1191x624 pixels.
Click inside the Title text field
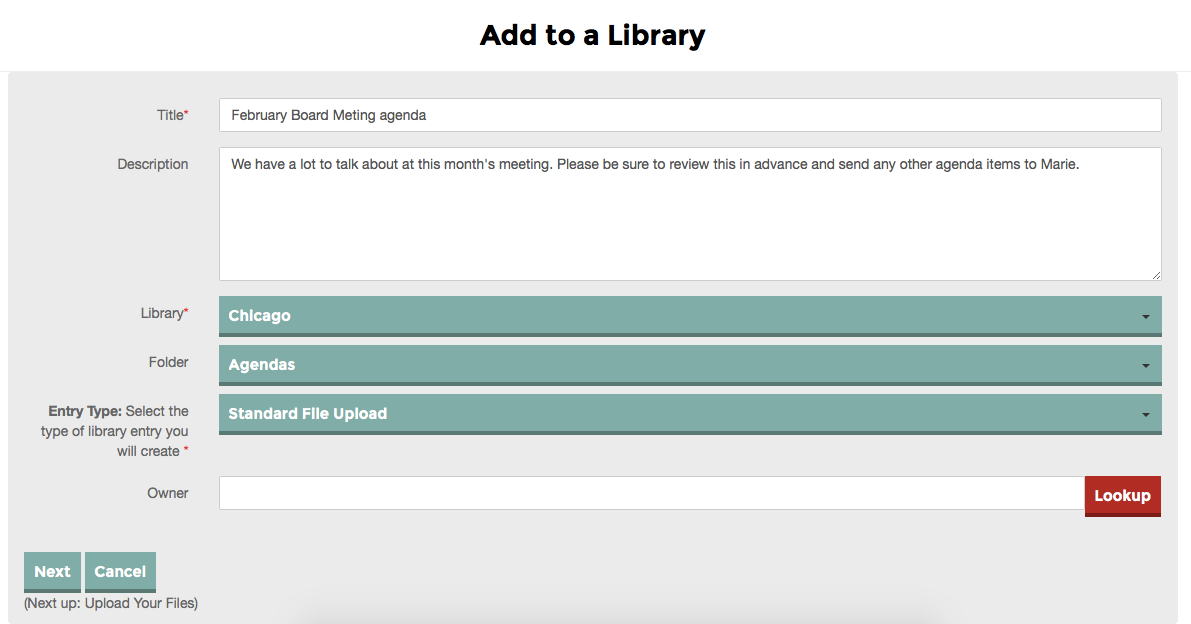690,114
